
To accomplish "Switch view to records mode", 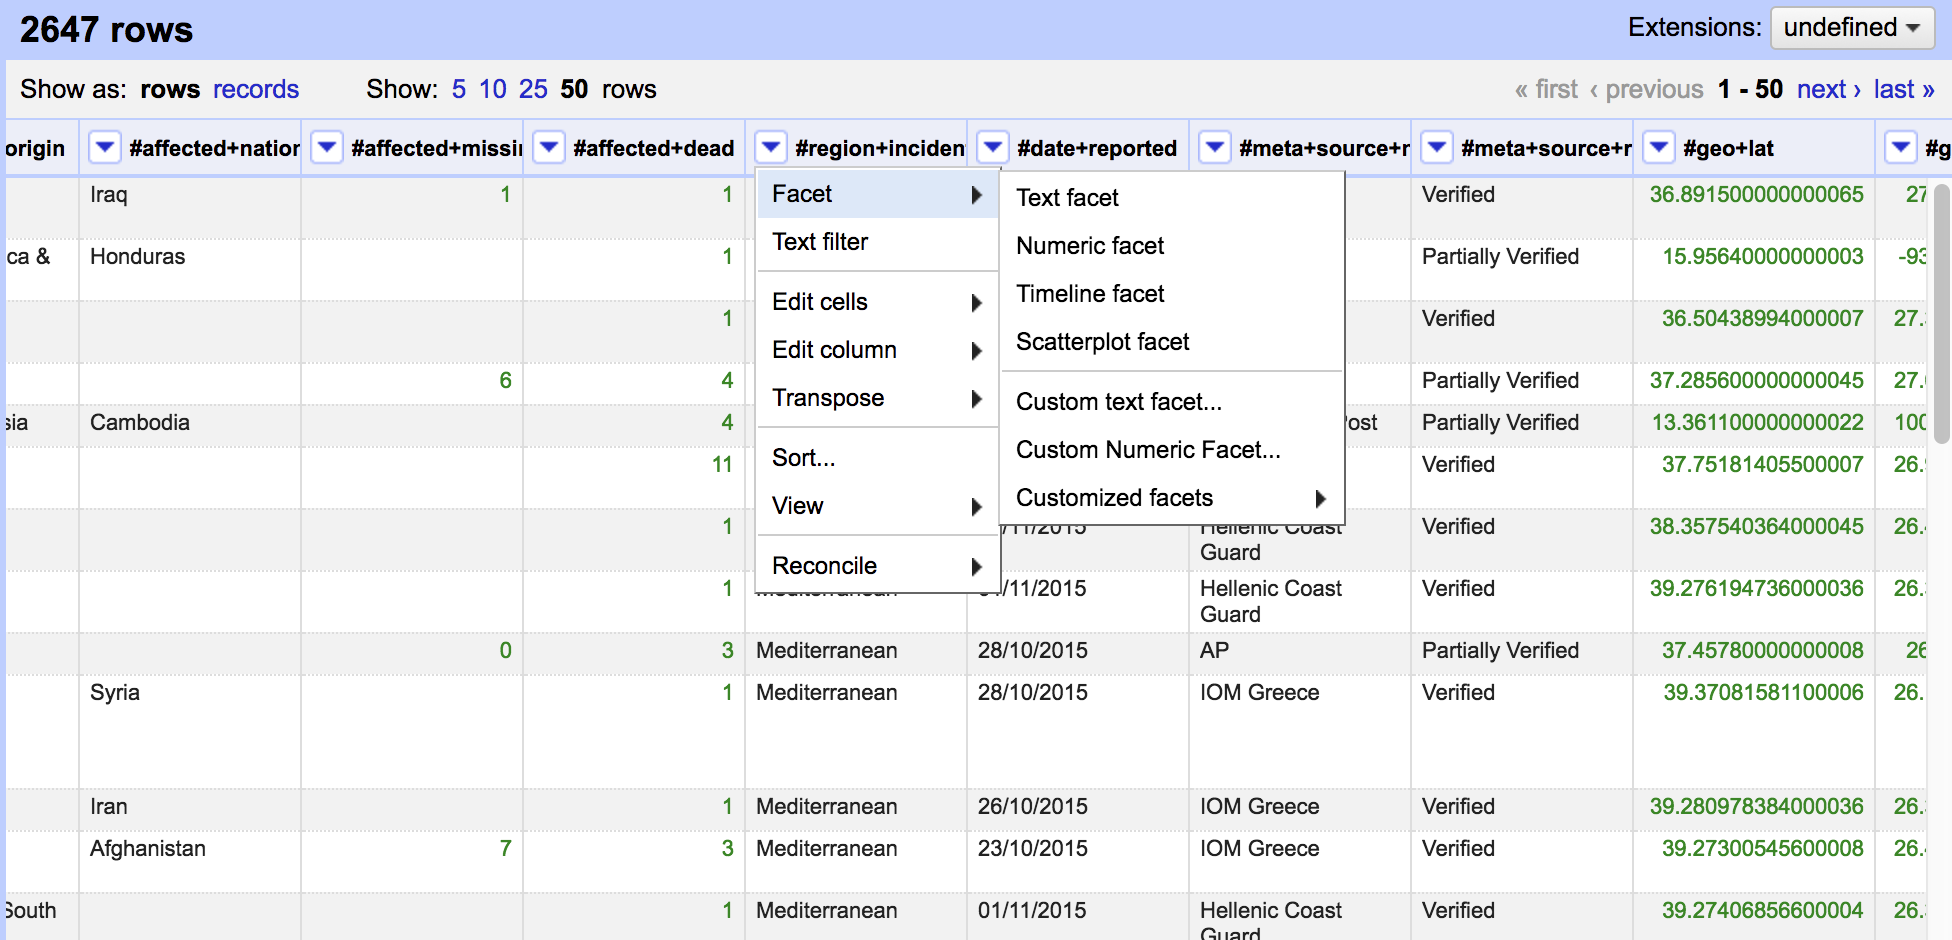I will click(x=256, y=89).
